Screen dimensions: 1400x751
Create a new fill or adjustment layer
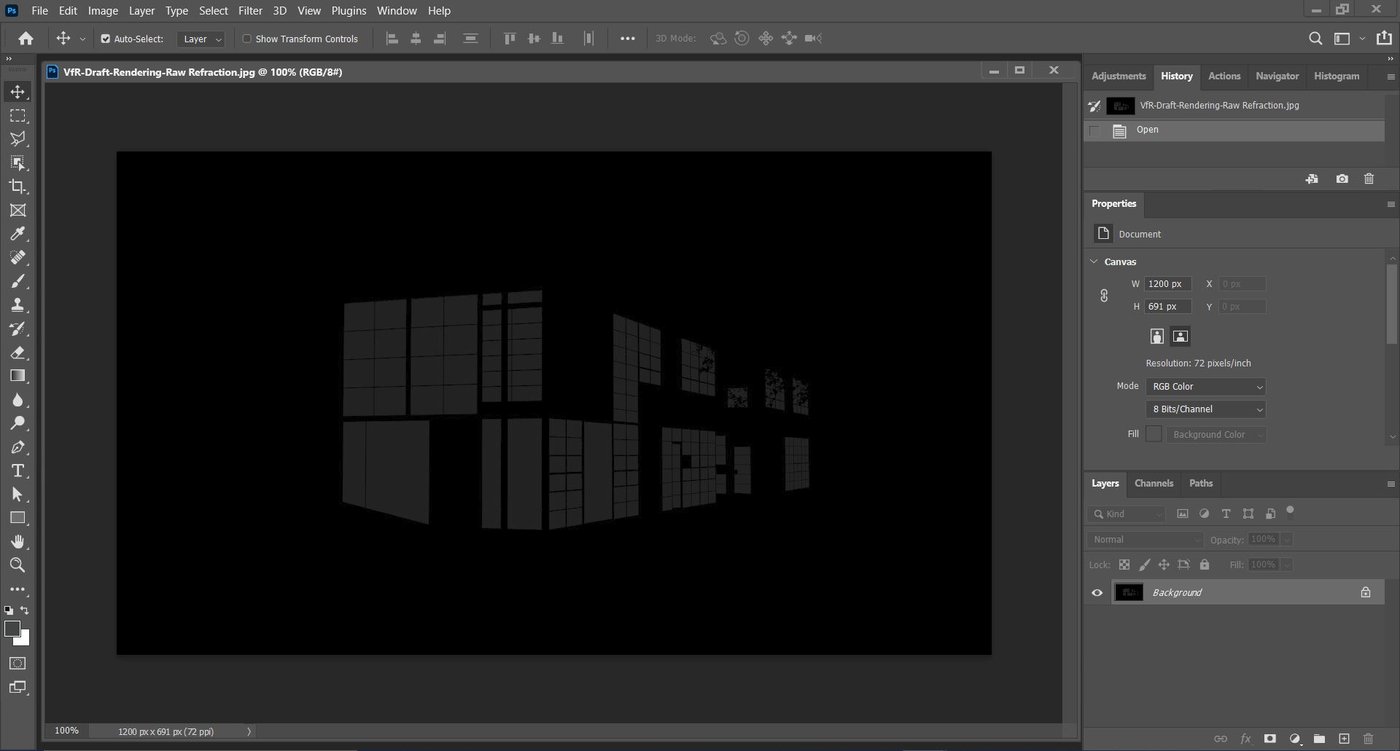point(1293,739)
